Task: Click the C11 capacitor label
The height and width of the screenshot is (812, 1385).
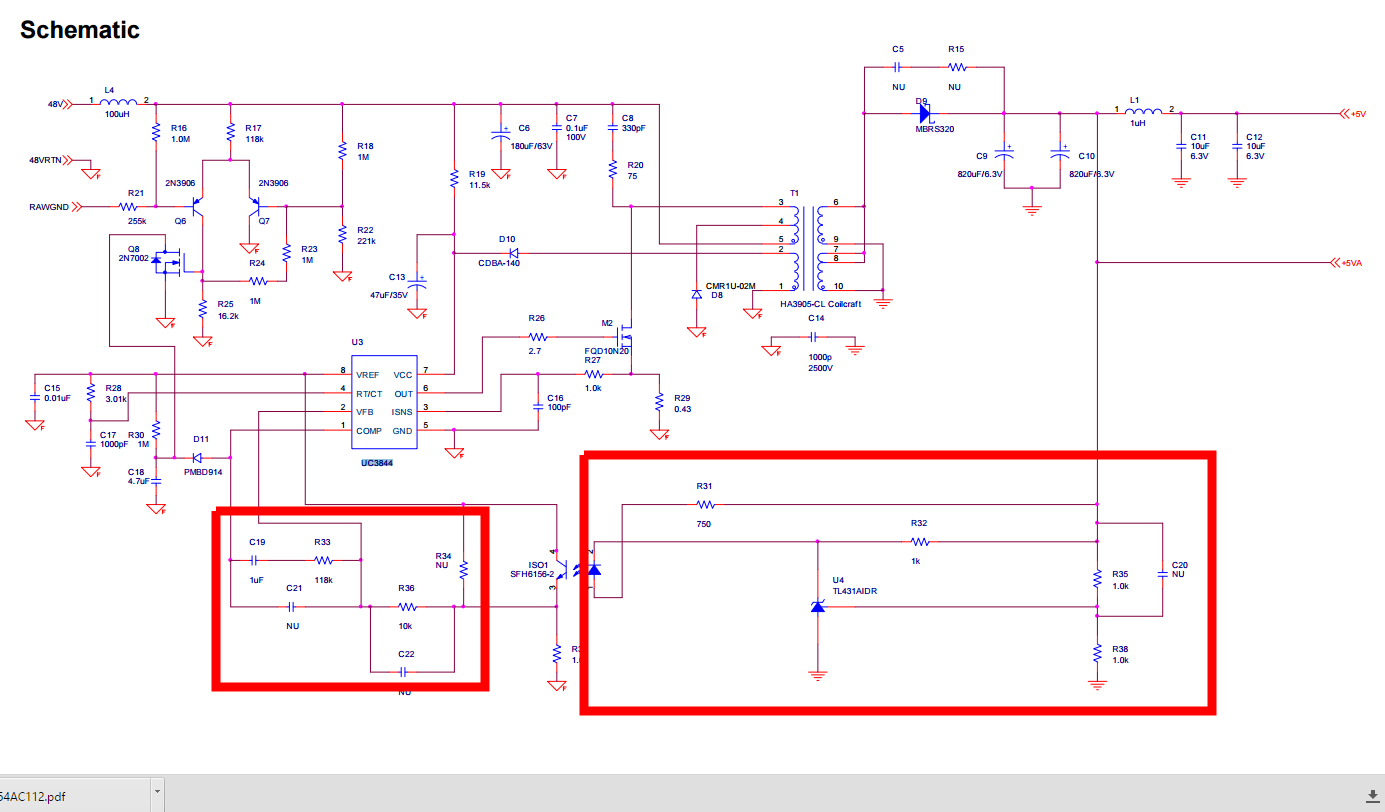Action: coord(1199,137)
